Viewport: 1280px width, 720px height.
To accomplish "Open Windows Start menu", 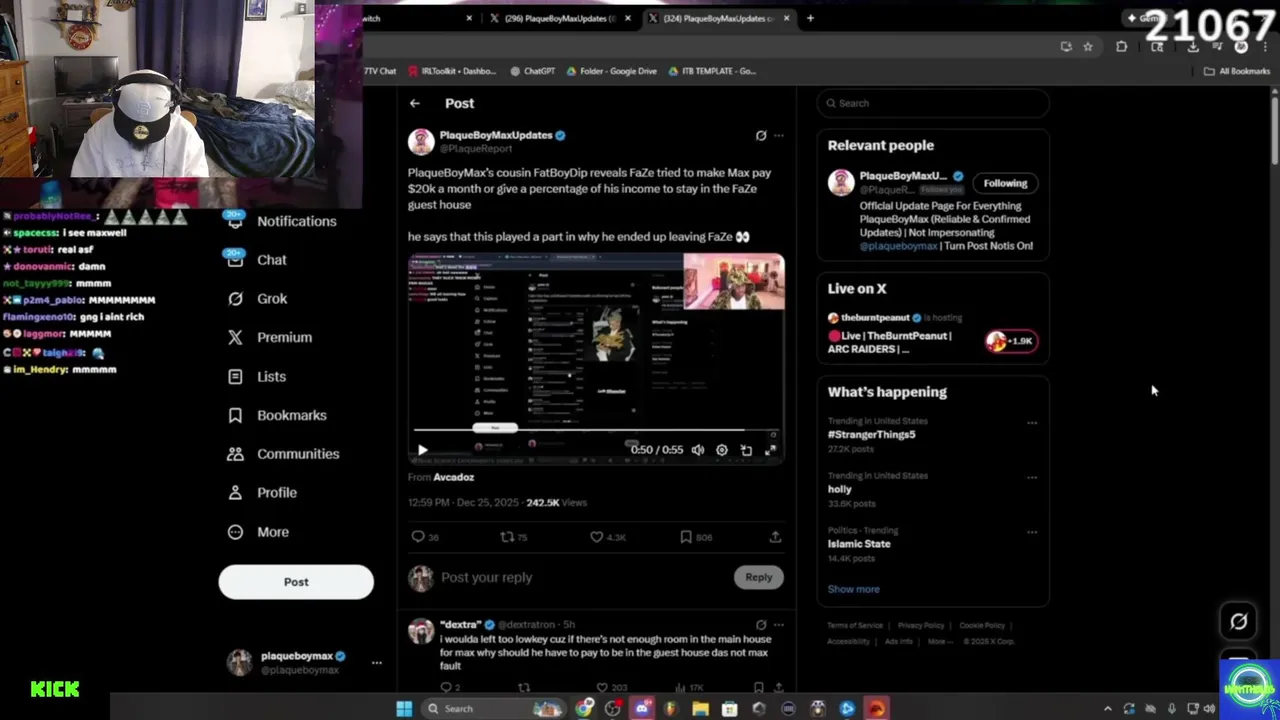I will tap(404, 709).
